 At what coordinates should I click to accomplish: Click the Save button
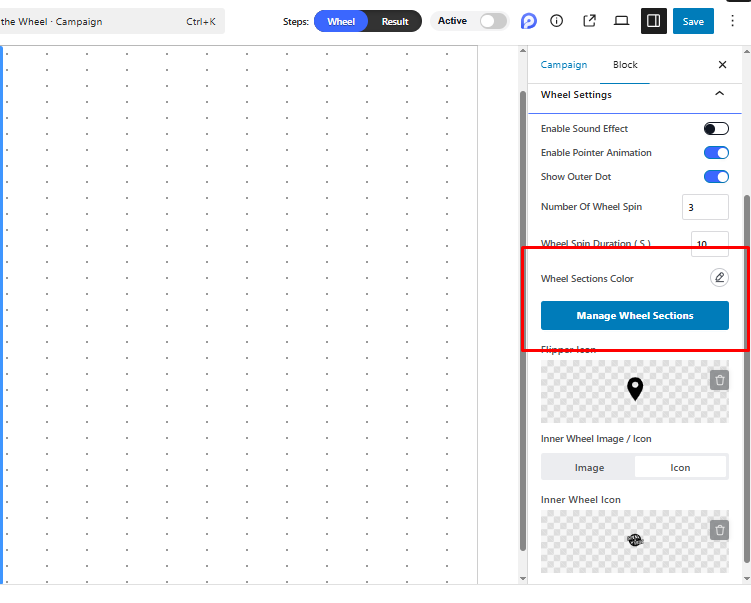point(693,21)
